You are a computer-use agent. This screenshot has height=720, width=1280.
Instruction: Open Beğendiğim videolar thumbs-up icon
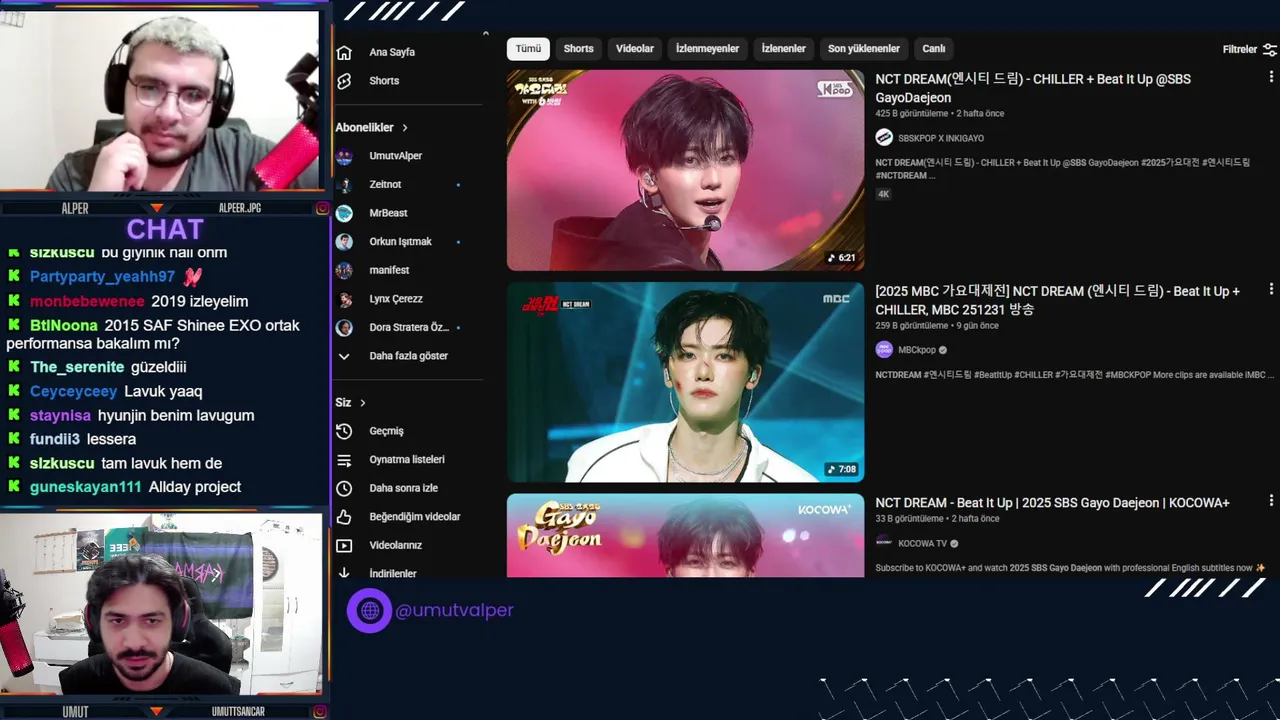(x=344, y=517)
